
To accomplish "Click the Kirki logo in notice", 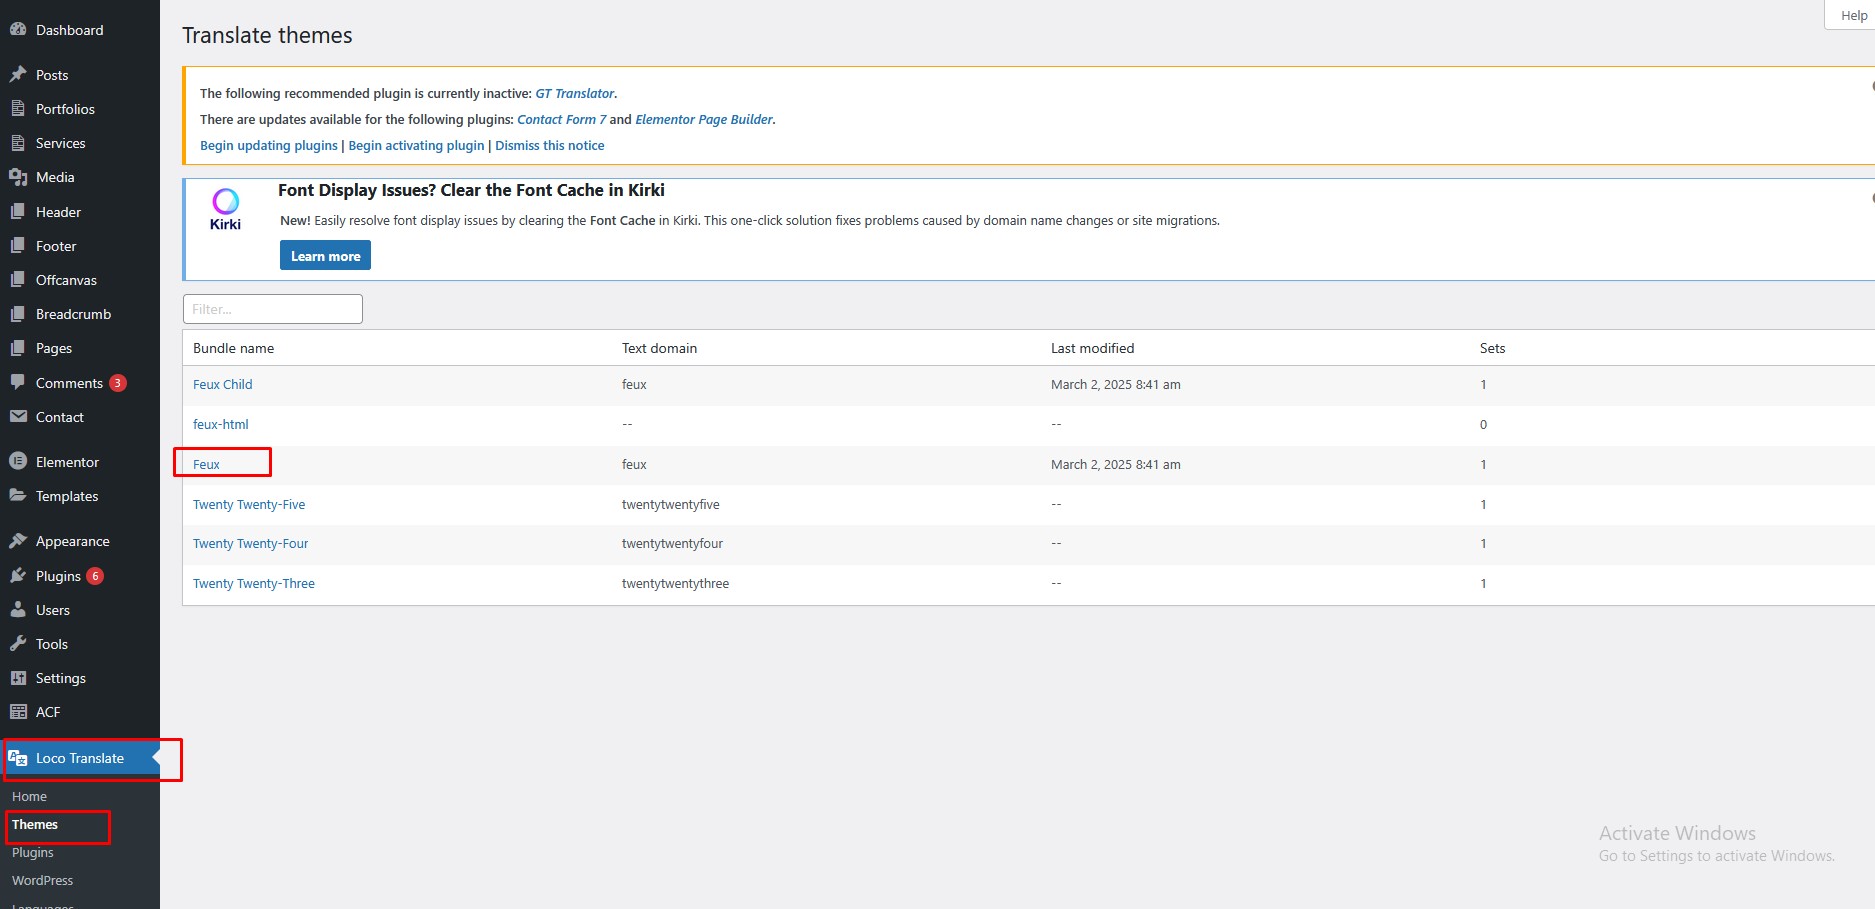I will (x=226, y=209).
